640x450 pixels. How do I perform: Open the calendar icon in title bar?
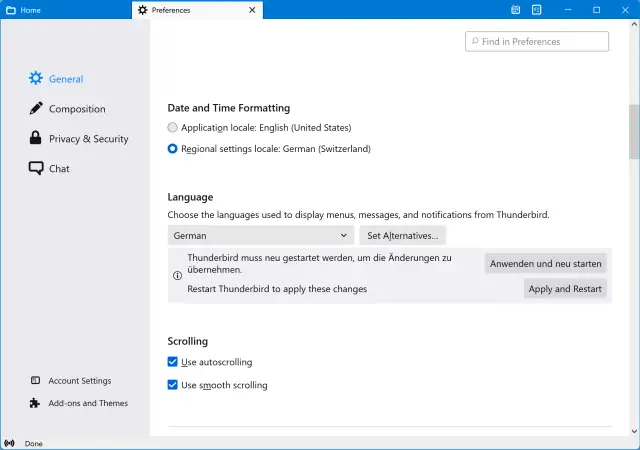pos(516,10)
